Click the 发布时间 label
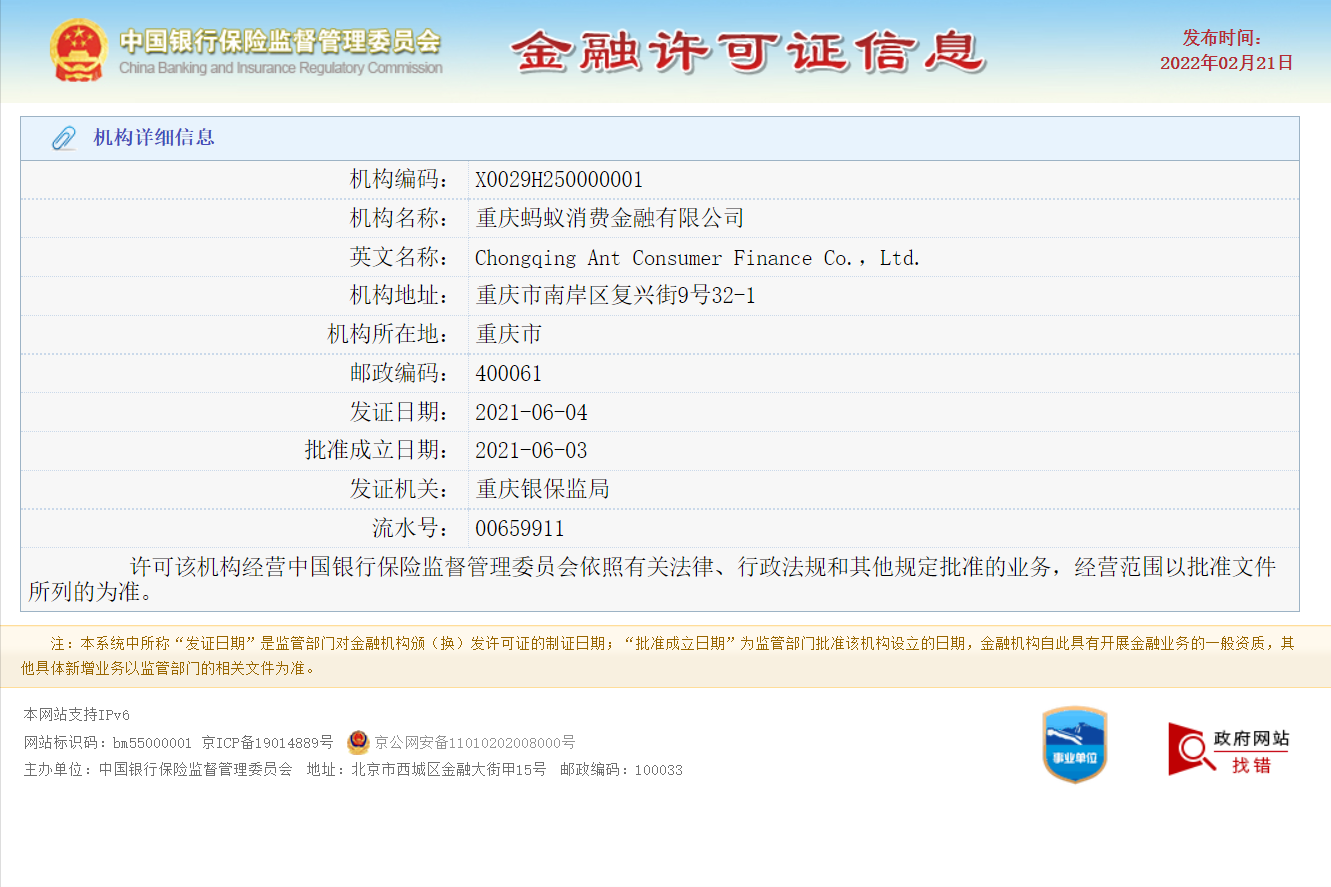 1222,38
